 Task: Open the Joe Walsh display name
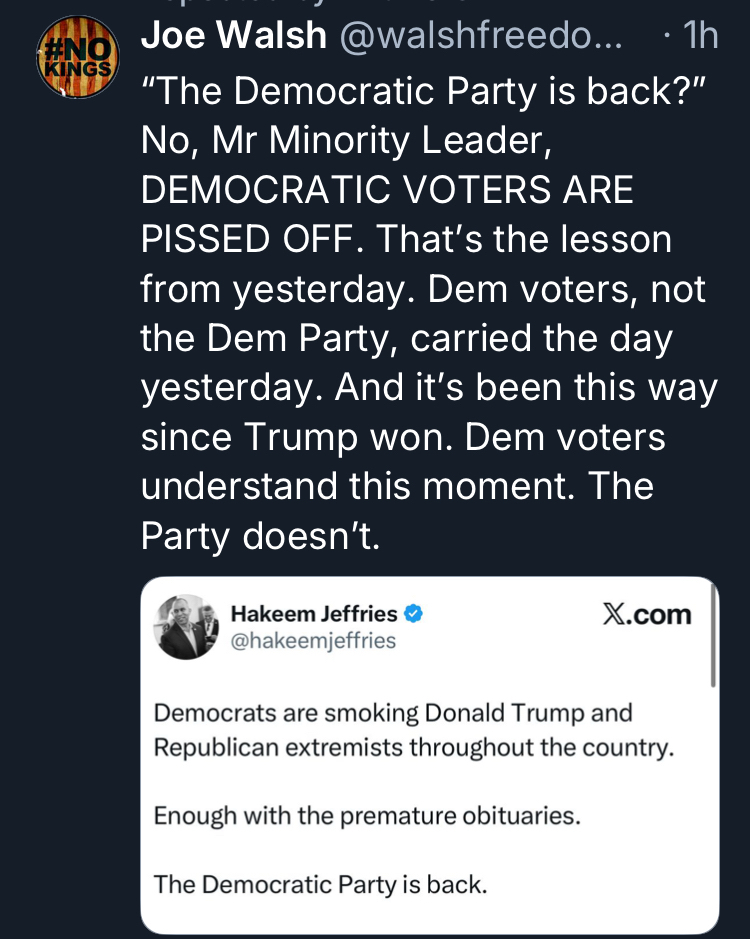click(234, 36)
